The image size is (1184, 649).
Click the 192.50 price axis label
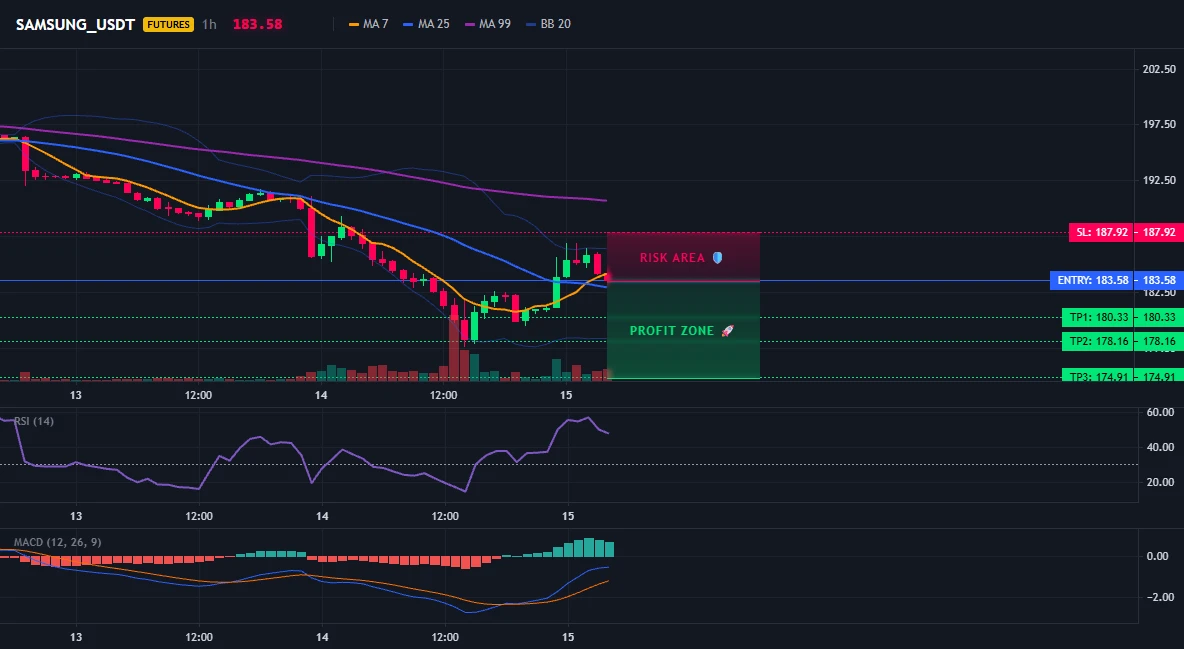[1159, 180]
